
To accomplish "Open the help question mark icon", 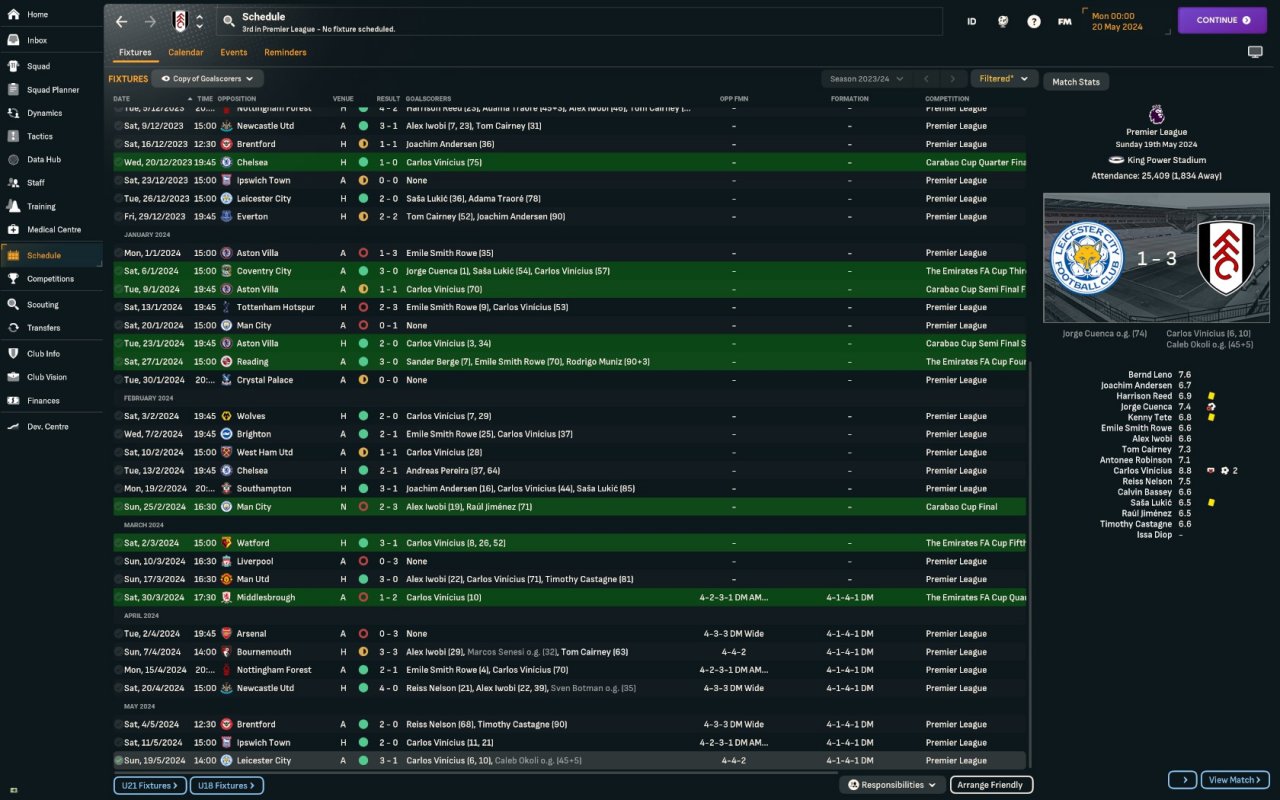I will pyautogui.click(x=1034, y=21).
